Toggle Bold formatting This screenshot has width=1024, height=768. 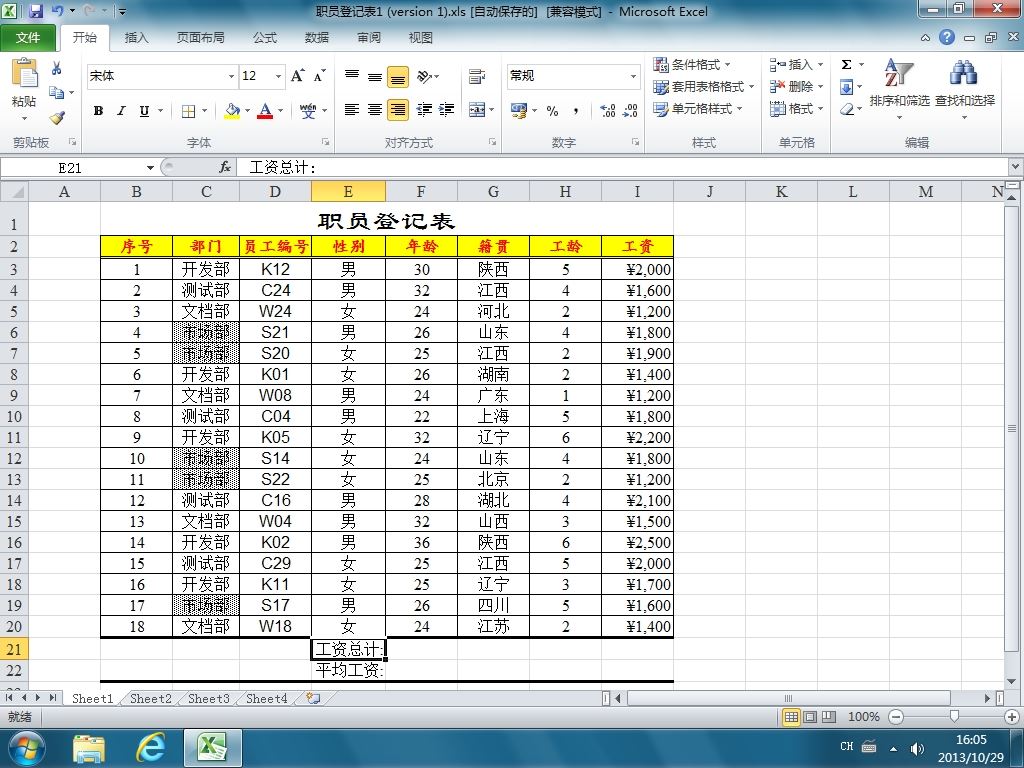tap(99, 111)
